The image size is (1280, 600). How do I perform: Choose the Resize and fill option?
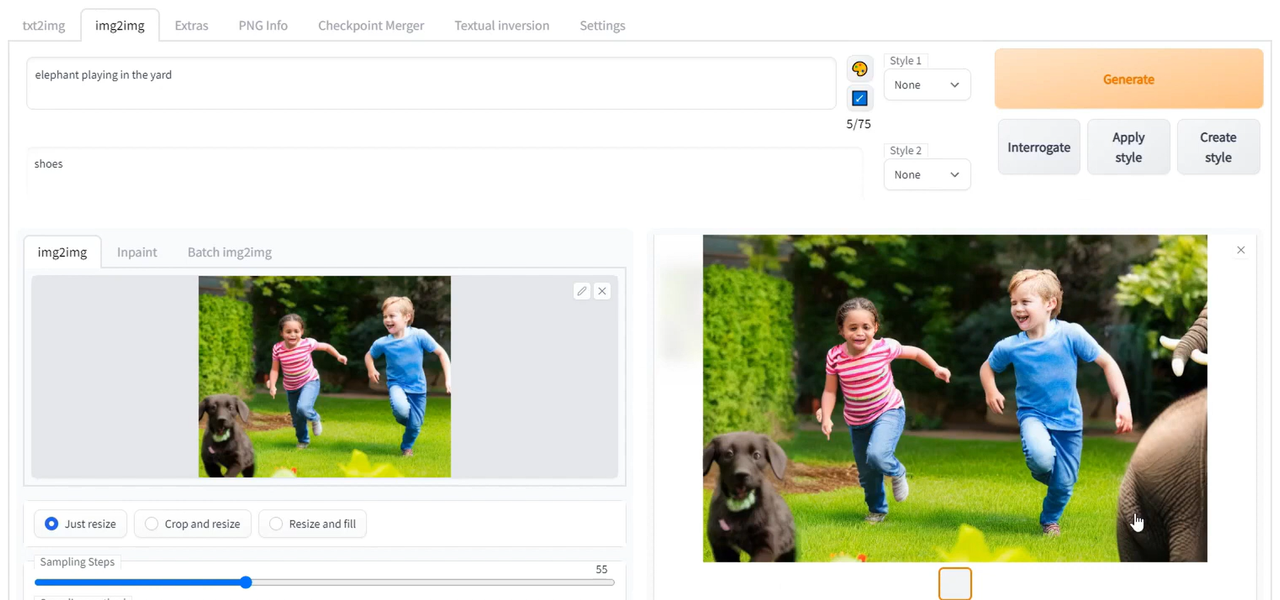(312, 524)
